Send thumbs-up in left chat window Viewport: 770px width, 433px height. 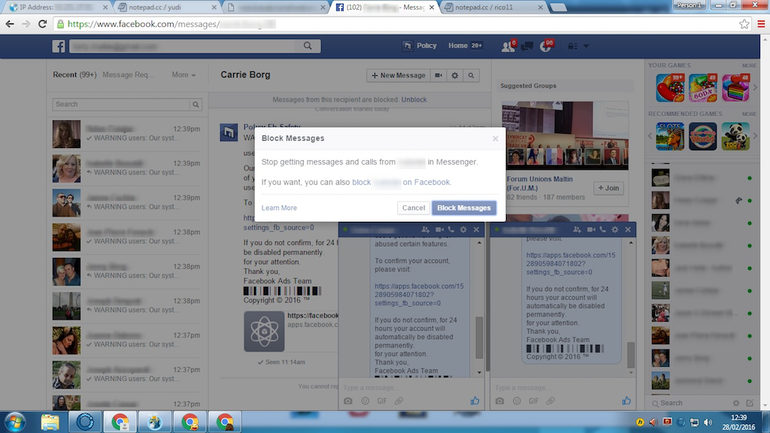click(475, 401)
